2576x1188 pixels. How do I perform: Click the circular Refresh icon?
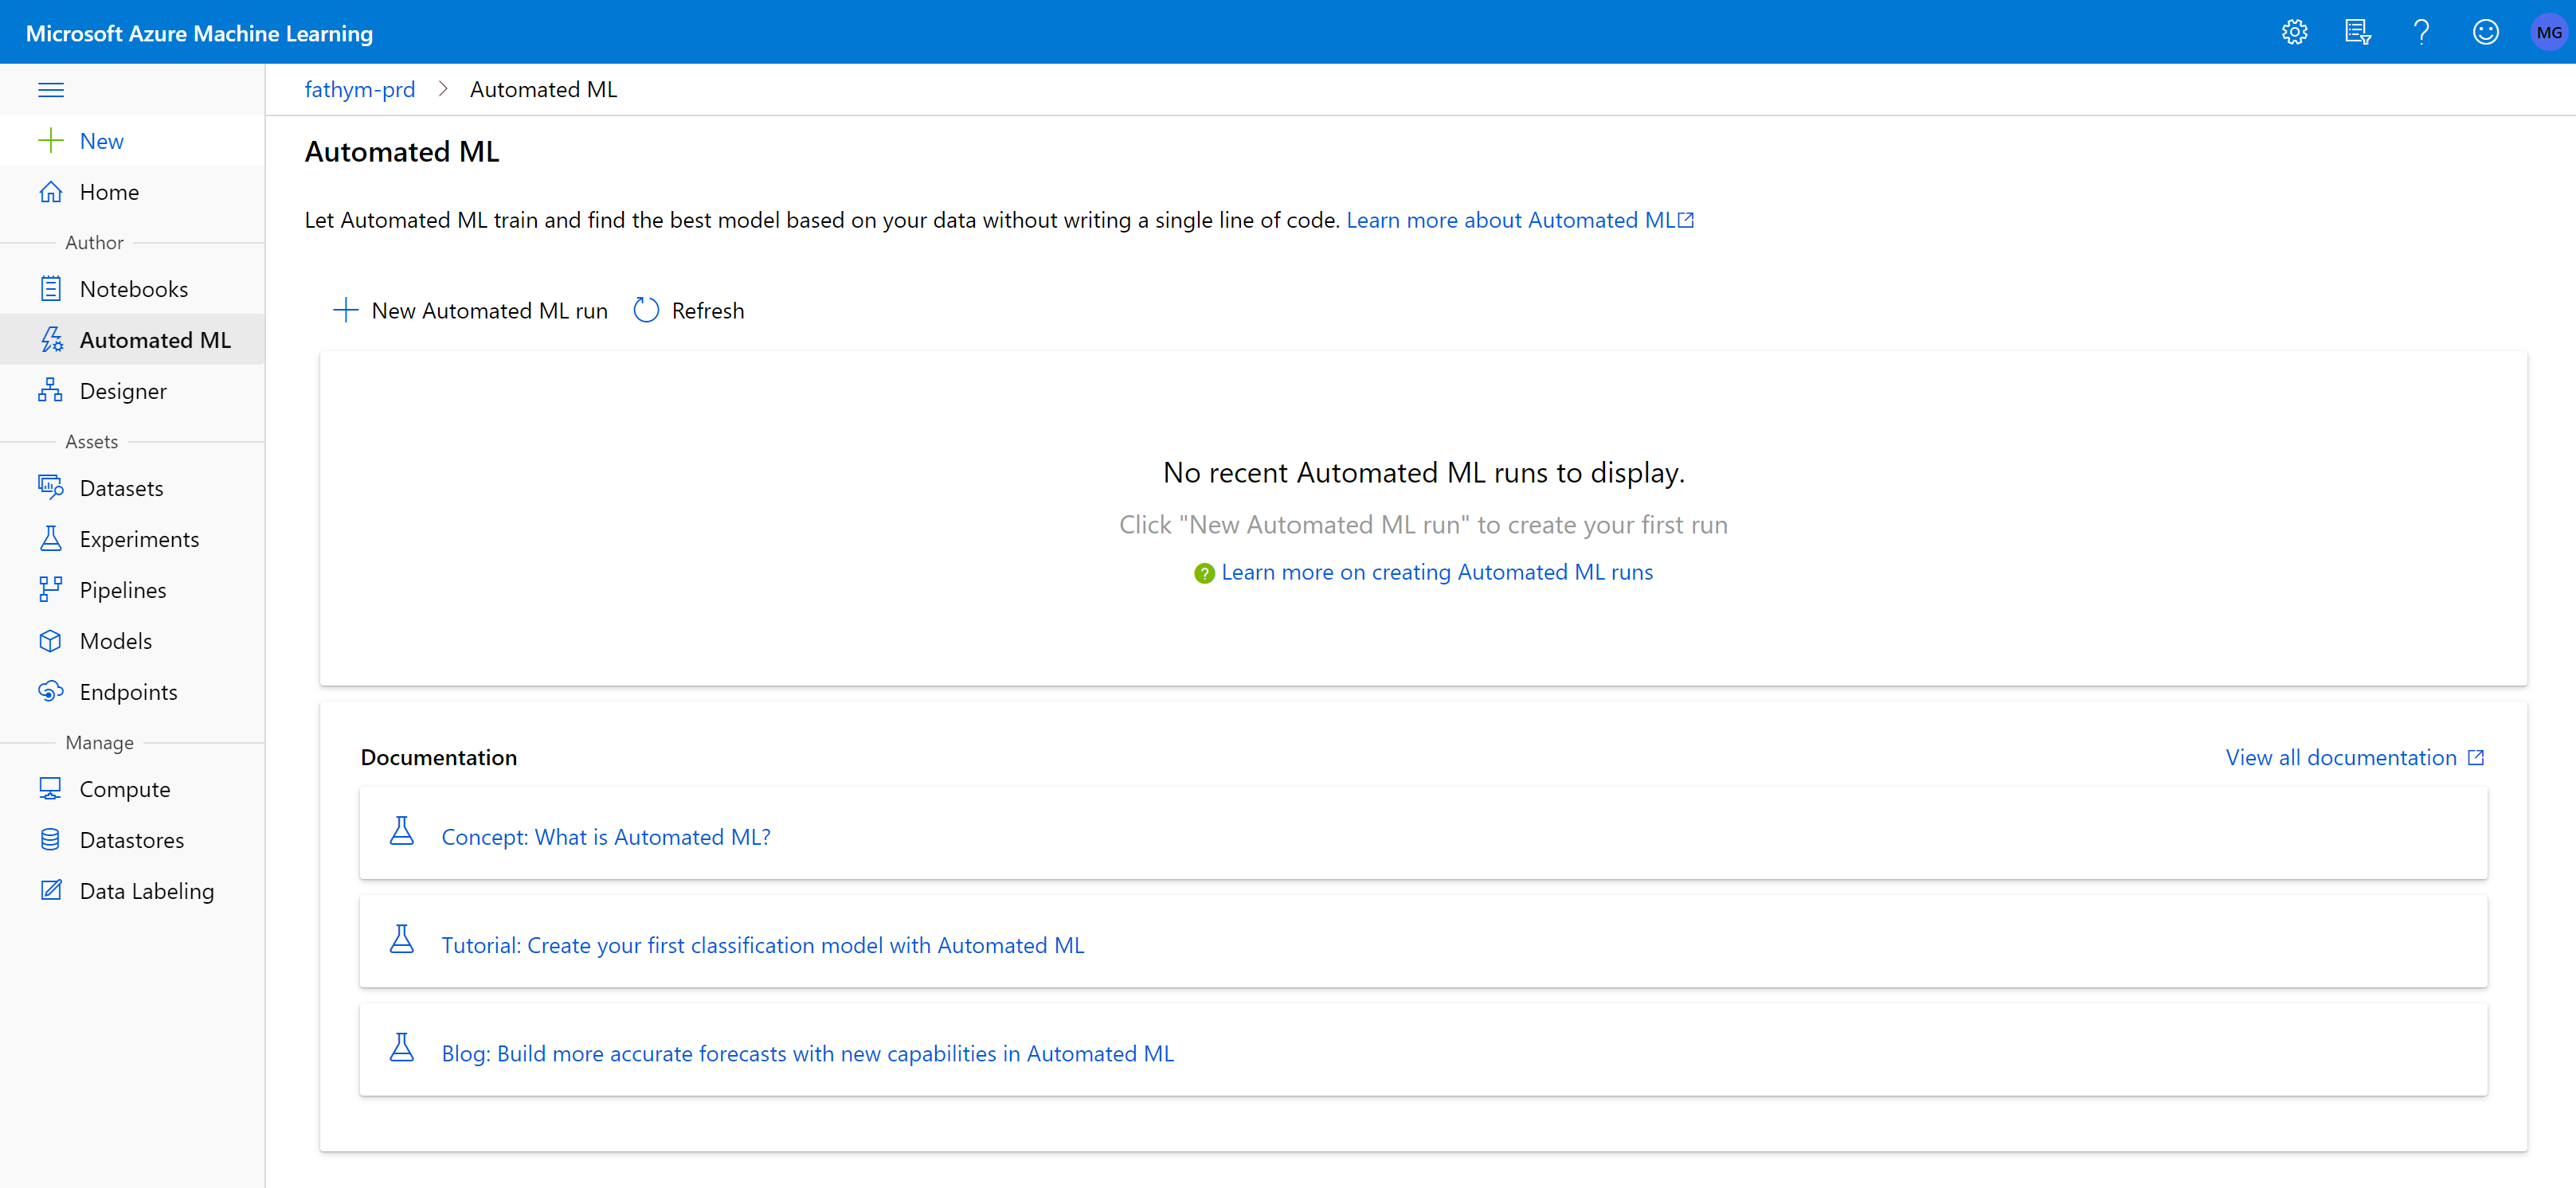tap(646, 310)
